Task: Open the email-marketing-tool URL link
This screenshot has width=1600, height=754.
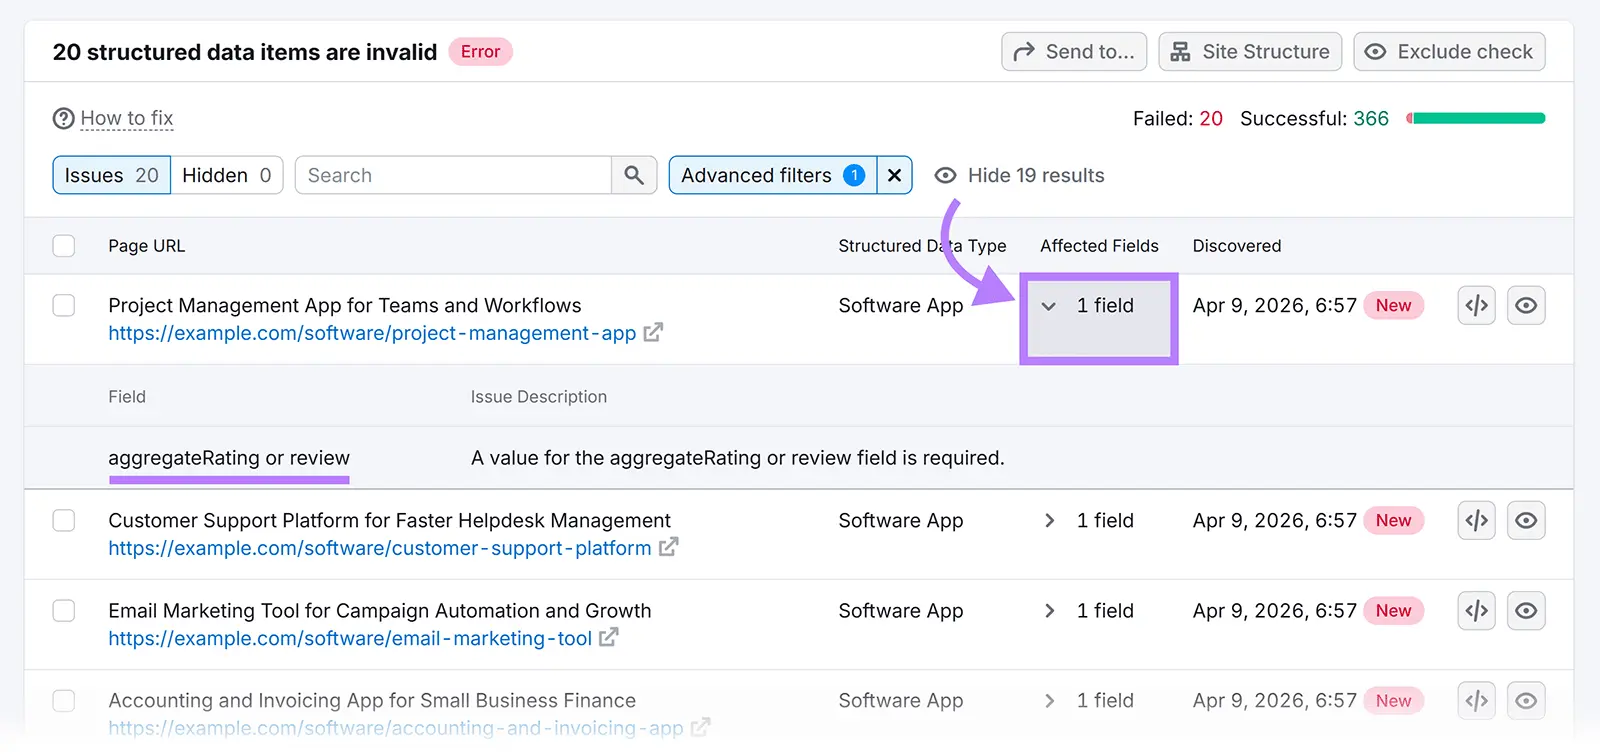Action: coord(350,638)
